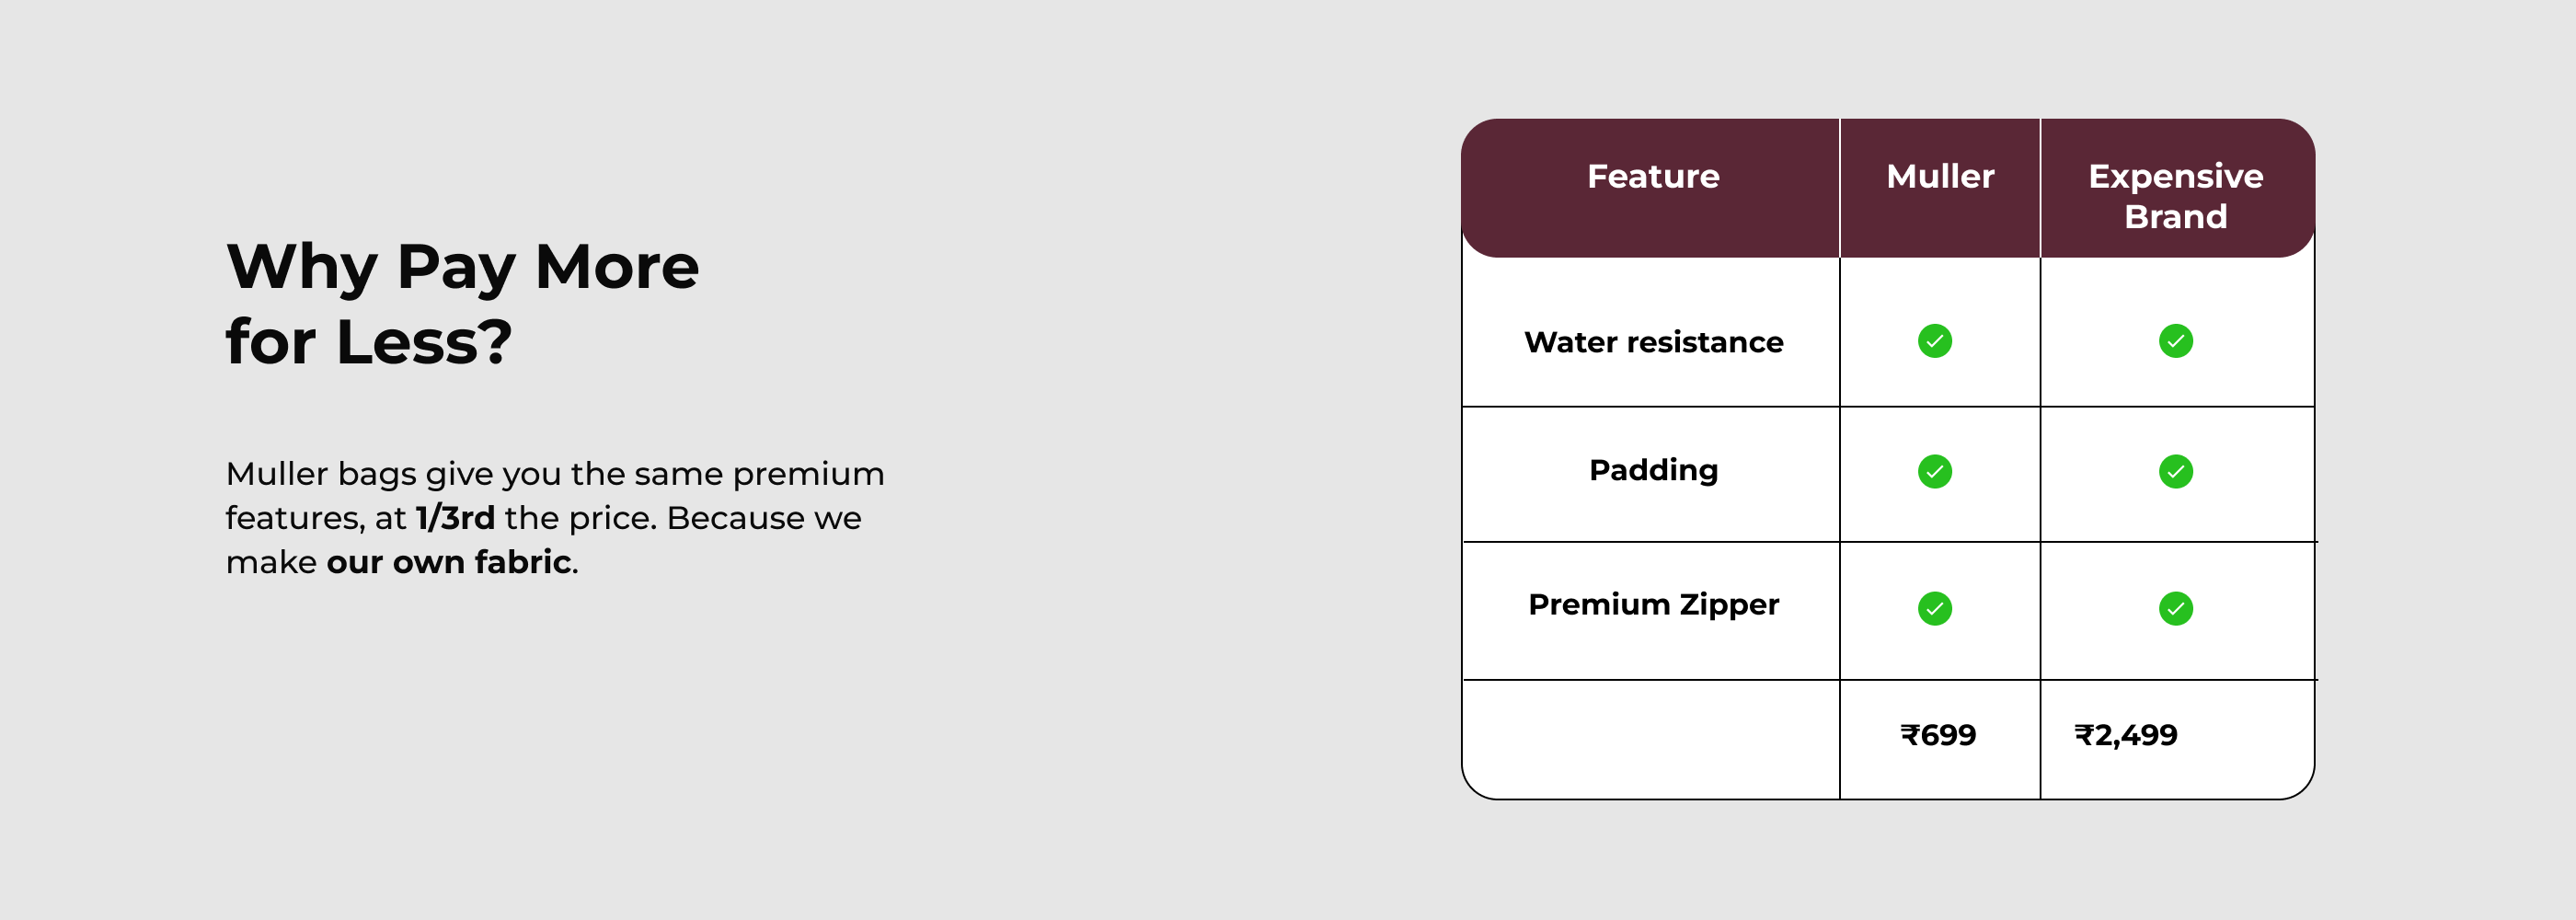Click Muller's Premium Zipper checkmark

1934,608
